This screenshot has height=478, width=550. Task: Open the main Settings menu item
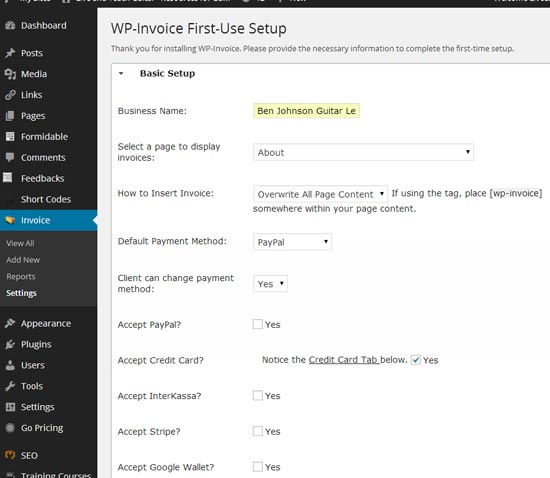click(38, 407)
